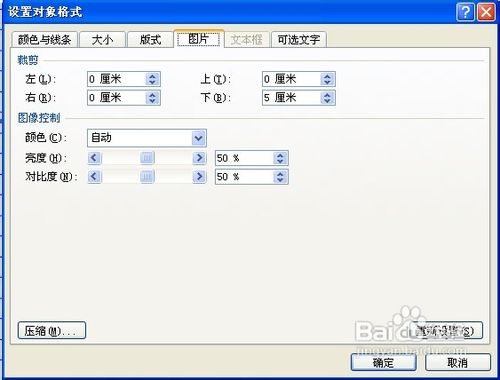Increase the 左(L) crop value with up arrow

[x=153, y=76]
